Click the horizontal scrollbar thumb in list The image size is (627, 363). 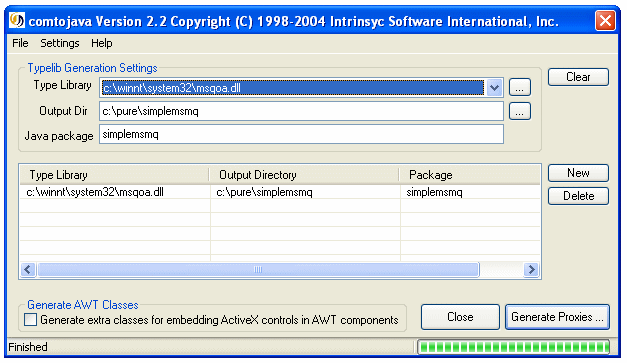tap(258, 270)
